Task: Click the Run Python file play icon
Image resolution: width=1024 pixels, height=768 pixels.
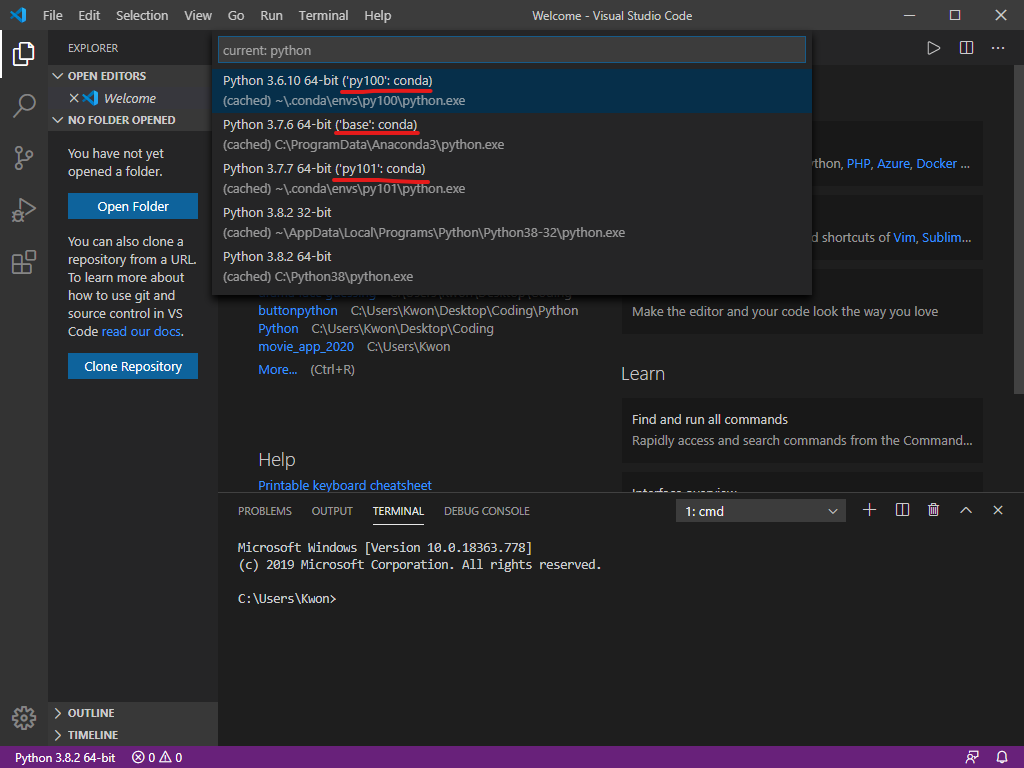Action: point(934,48)
